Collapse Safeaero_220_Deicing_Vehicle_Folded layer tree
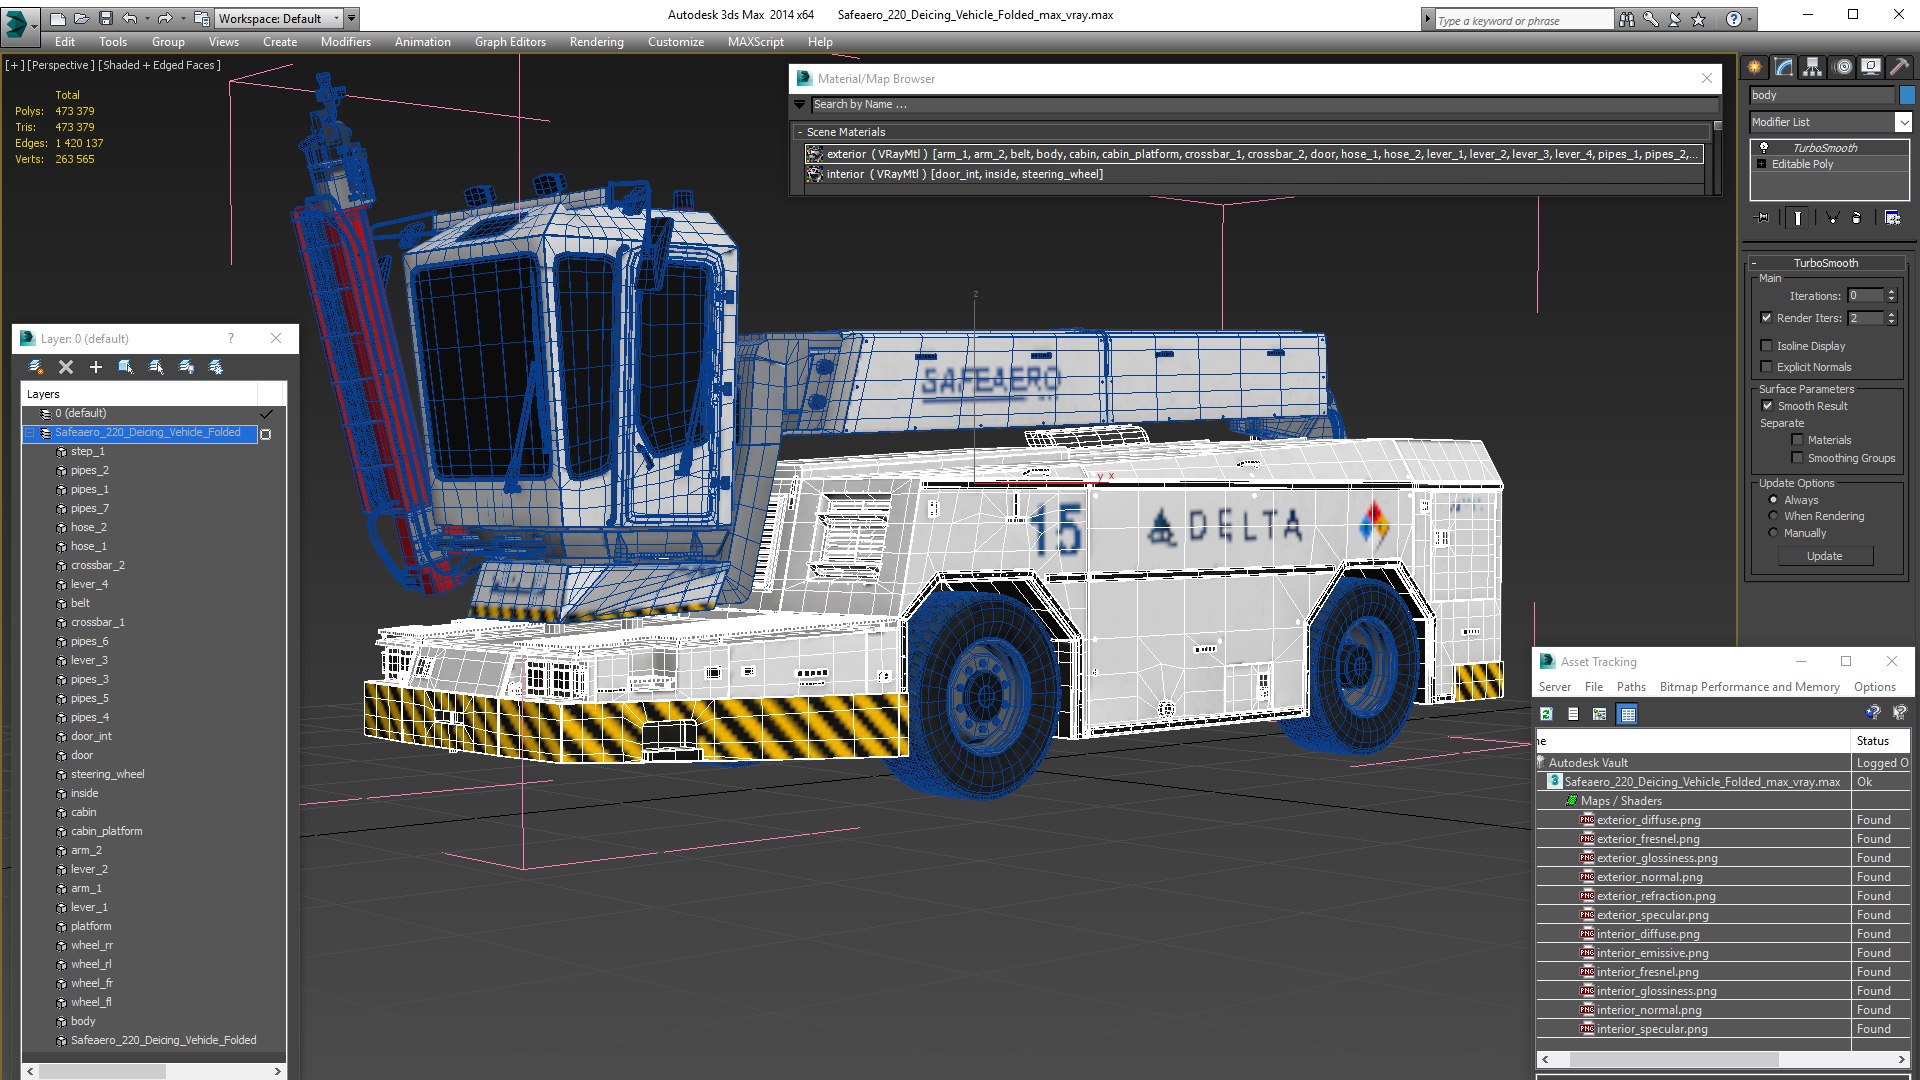The image size is (1920, 1080). coord(30,433)
